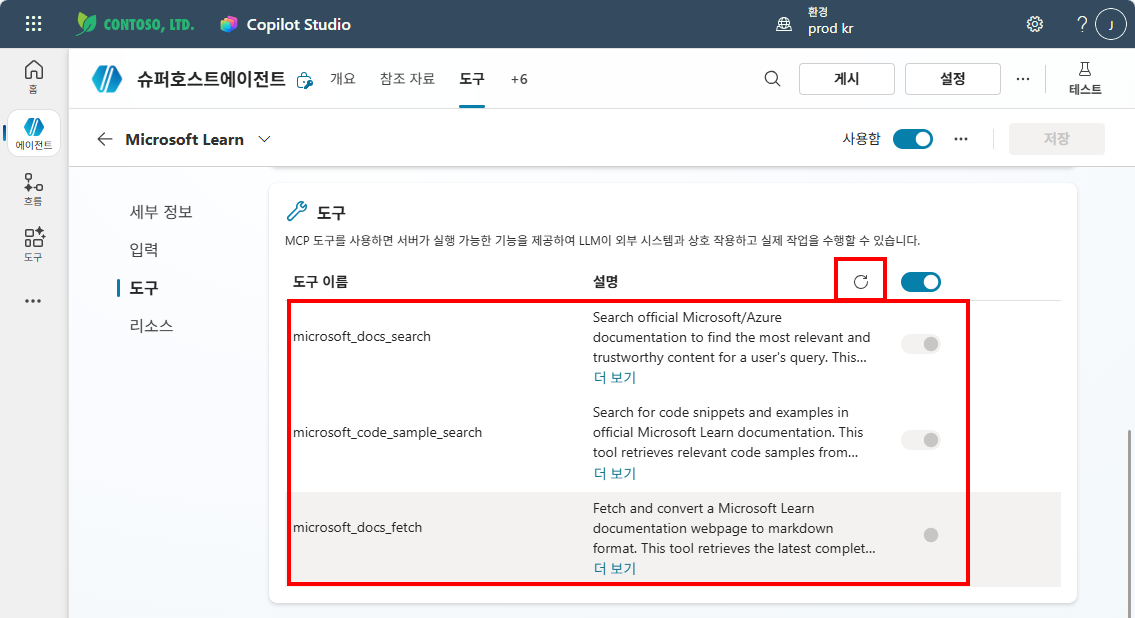
Task: Toggle the microsoft_code_sample_search switch
Action: [x=921, y=439]
